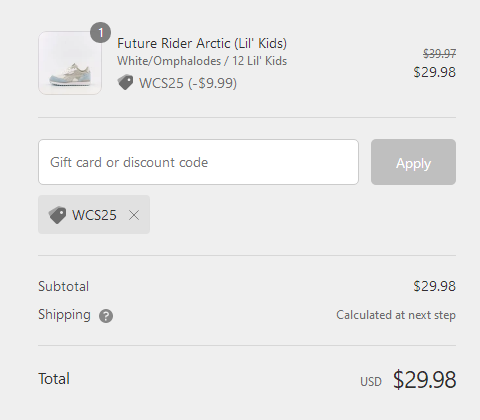Click the Future Rider Arctic product title
Screen dimensions: 480x420
tap(202, 43)
